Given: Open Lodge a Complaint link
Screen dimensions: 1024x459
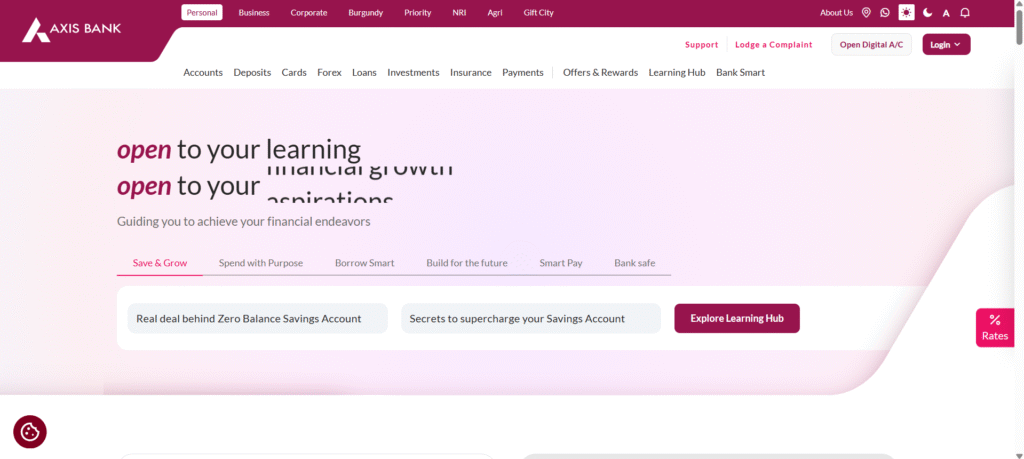Looking at the screenshot, I should coord(773,44).
